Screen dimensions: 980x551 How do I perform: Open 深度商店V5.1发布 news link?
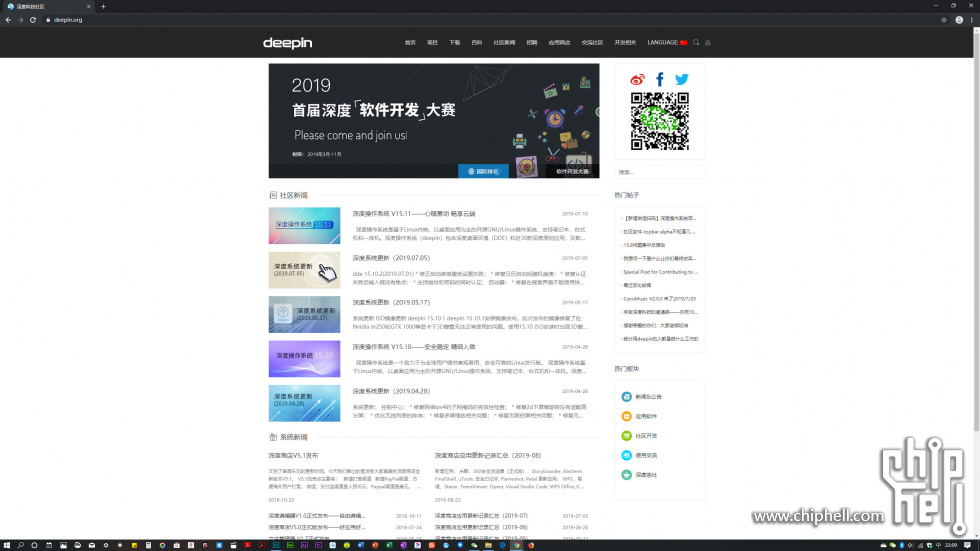click(x=293, y=455)
